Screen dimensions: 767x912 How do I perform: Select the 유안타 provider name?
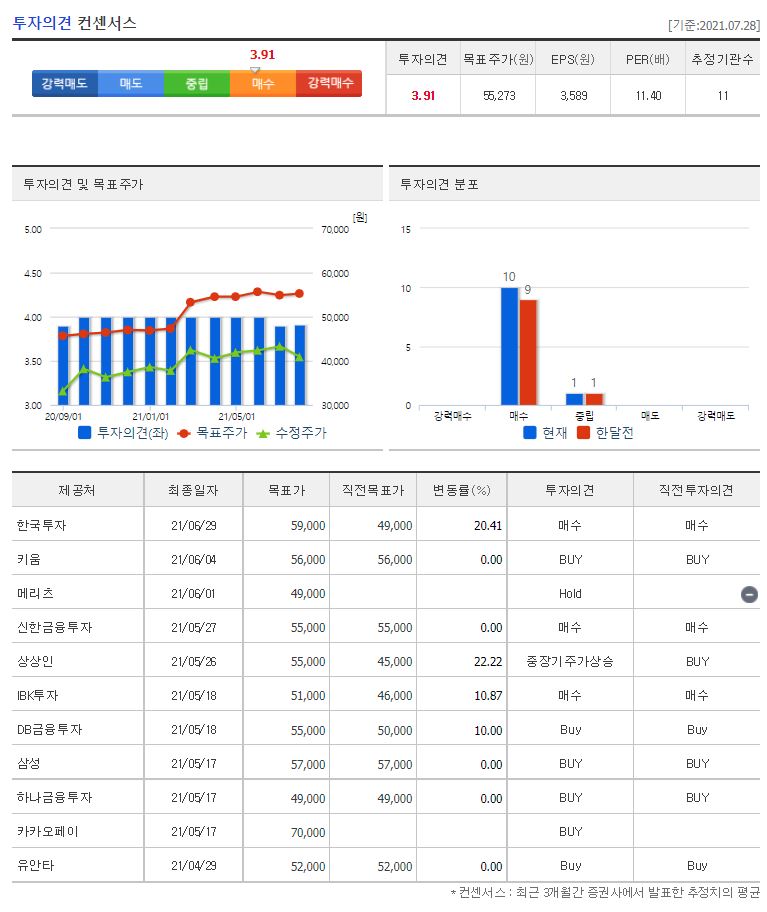click(x=35, y=865)
